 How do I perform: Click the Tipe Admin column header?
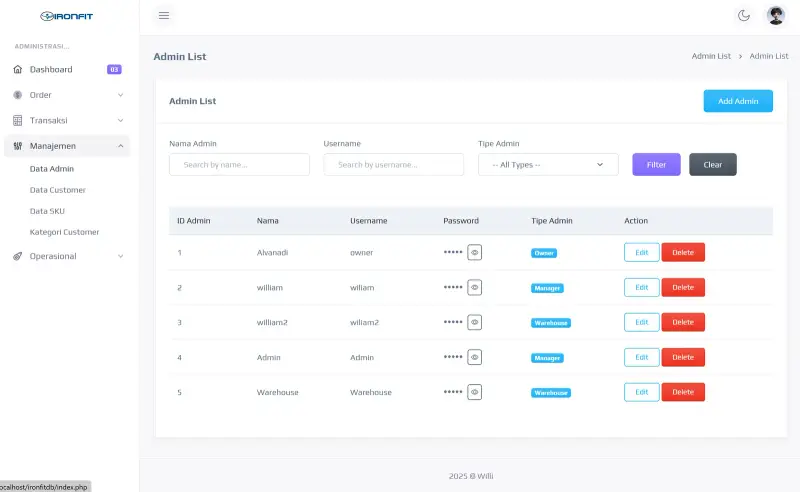[552, 221]
